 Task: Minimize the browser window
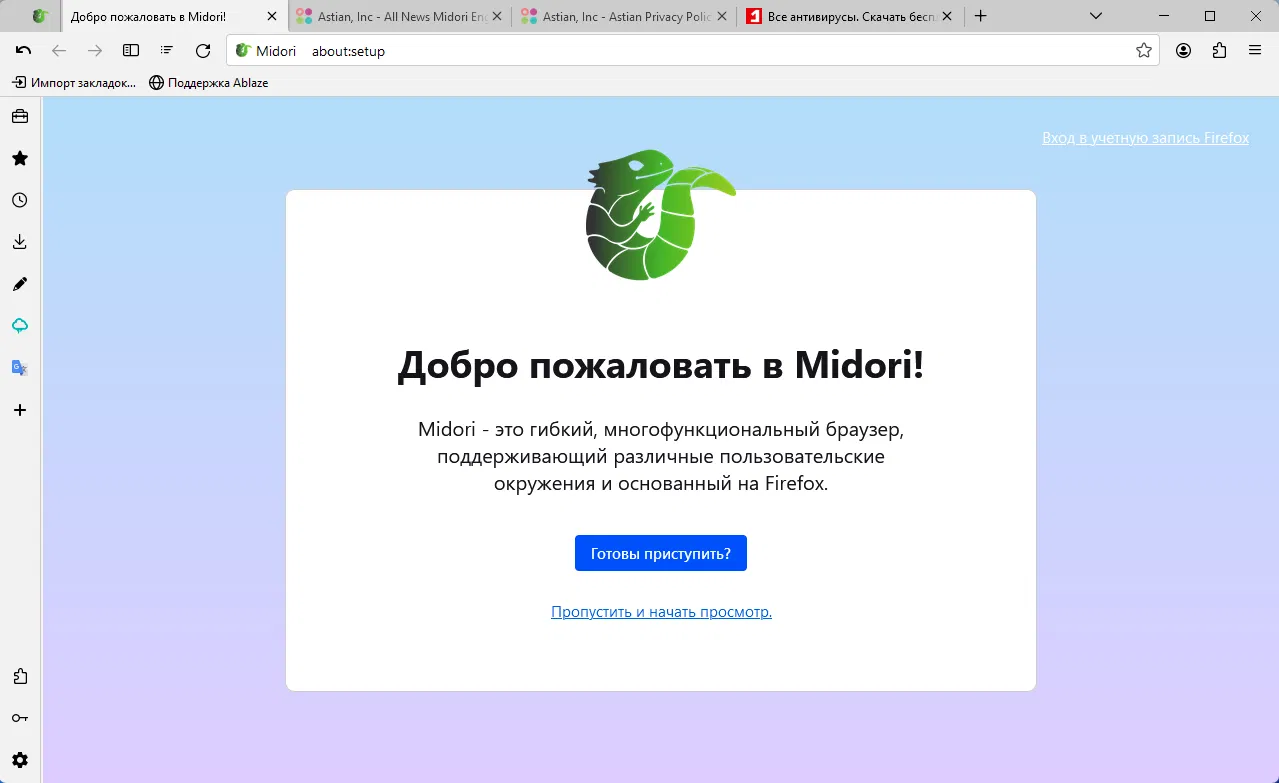click(1163, 16)
